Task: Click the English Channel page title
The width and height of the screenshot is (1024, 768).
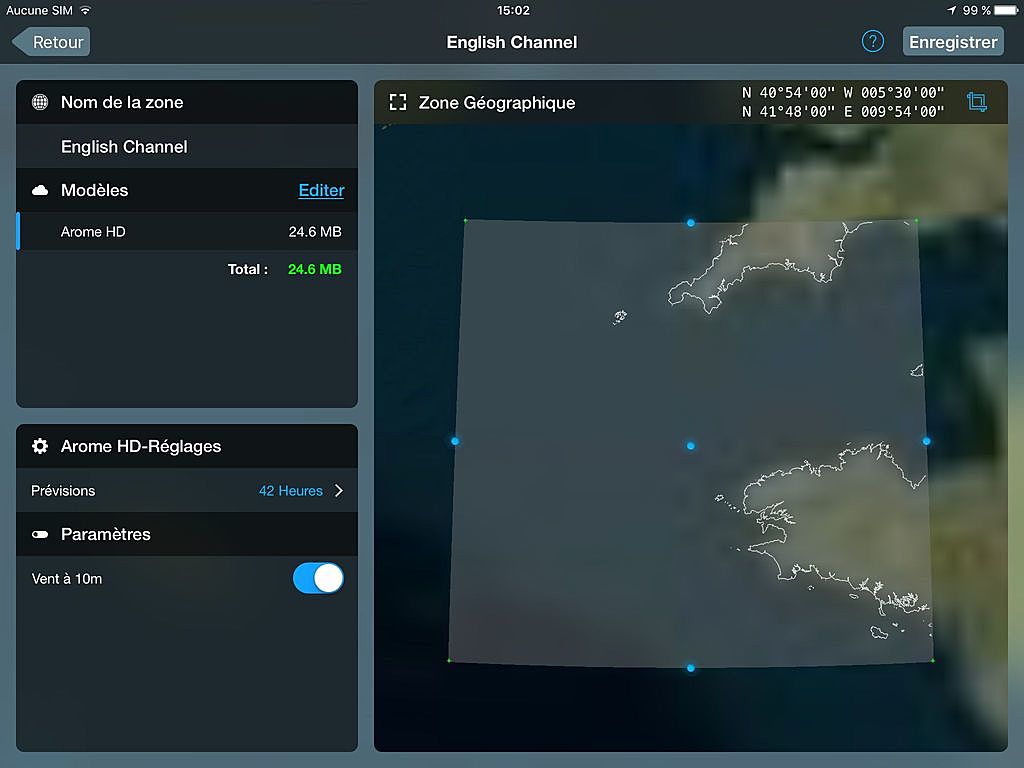Action: (x=511, y=42)
